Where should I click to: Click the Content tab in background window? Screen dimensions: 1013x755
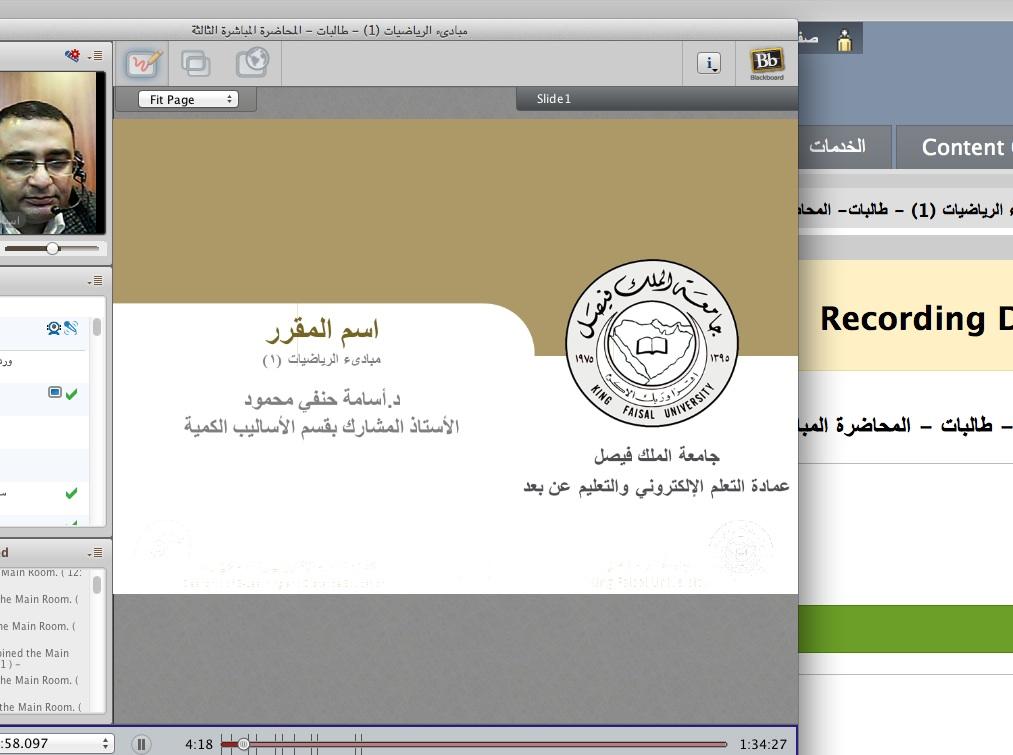pyautogui.click(x=956, y=147)
